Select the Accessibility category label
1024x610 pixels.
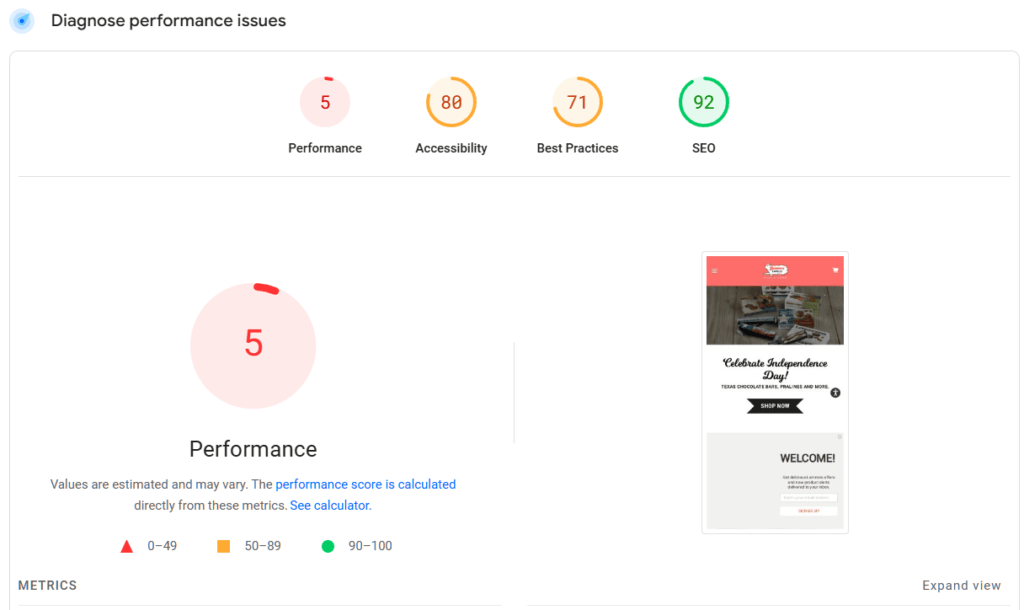451,147
